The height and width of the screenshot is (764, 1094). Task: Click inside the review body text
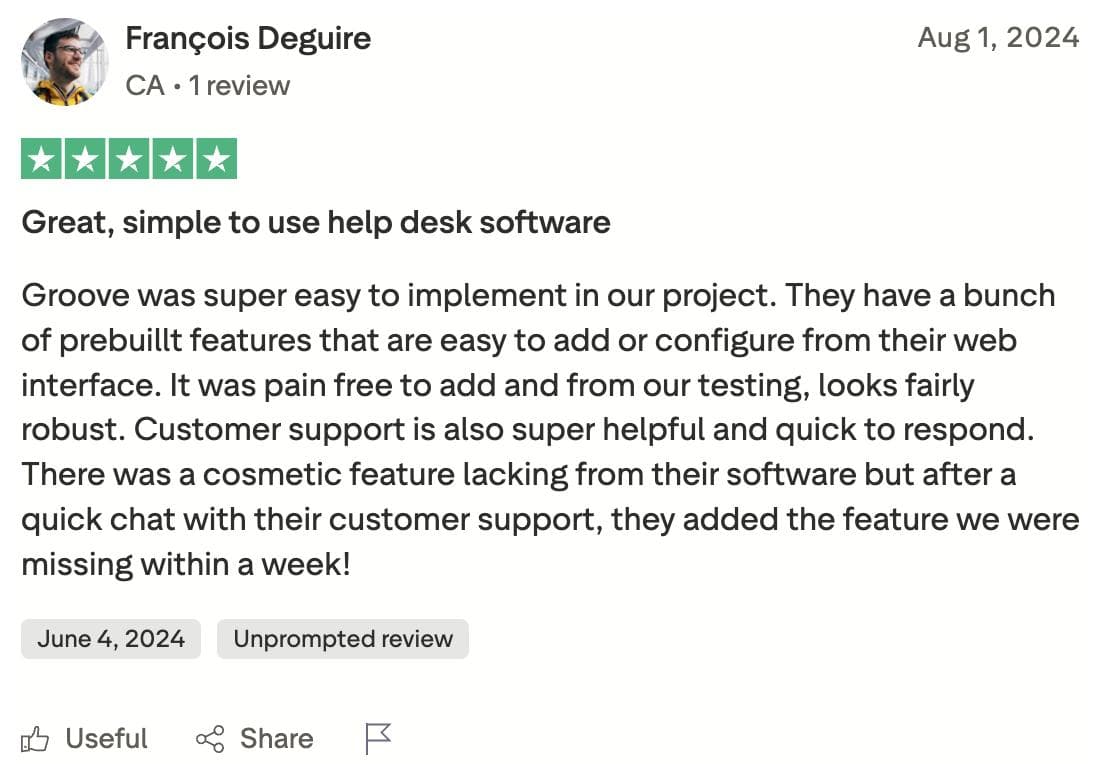(540, 430)
